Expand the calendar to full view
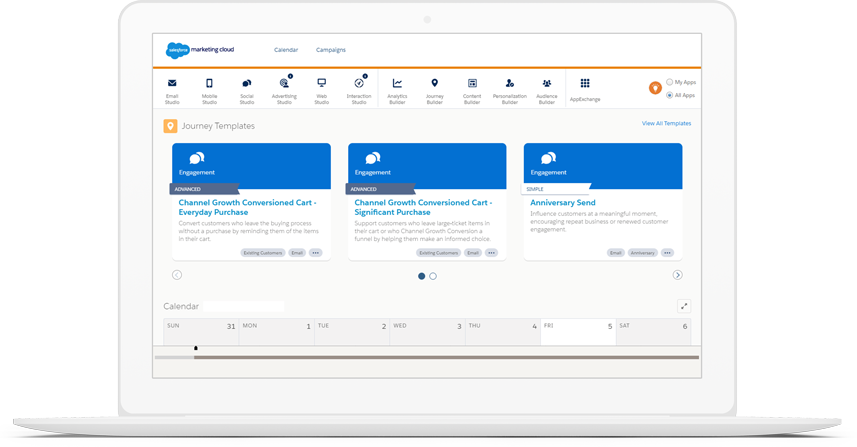Screen dimensions: 857x447 684,306
